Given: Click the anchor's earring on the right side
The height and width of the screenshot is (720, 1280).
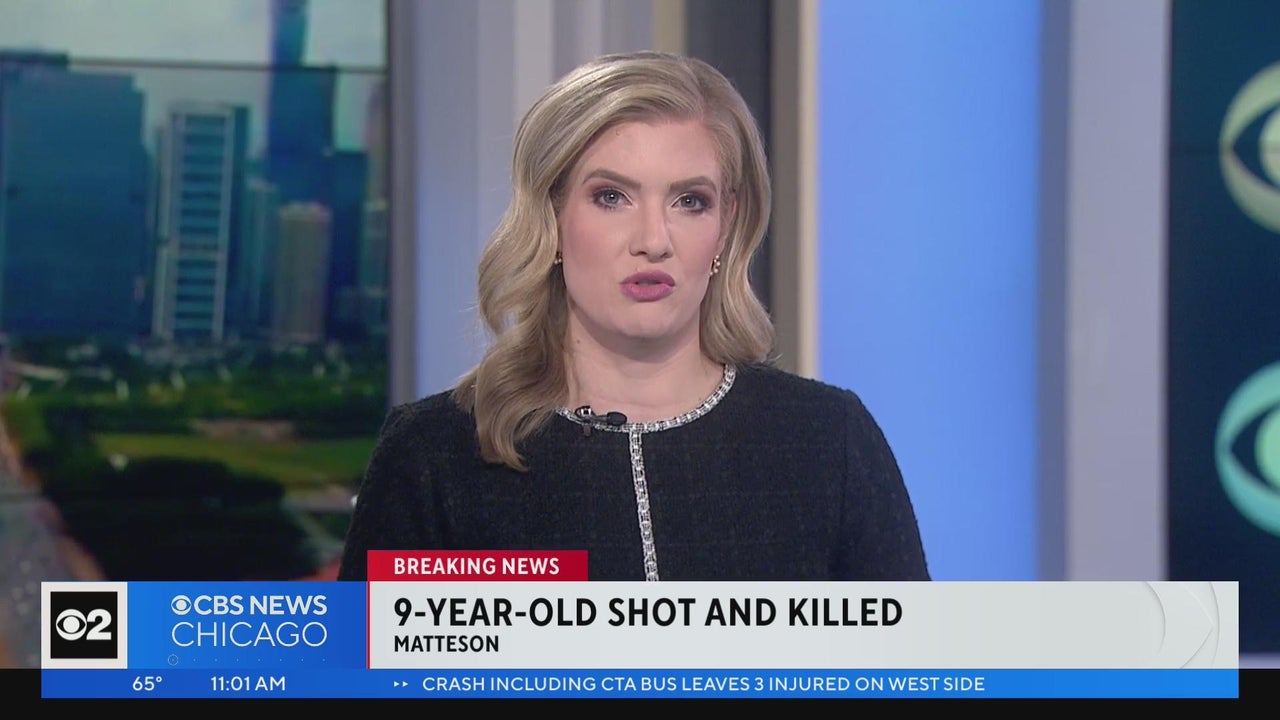Looking at the screenshot, I should point(714,266).
